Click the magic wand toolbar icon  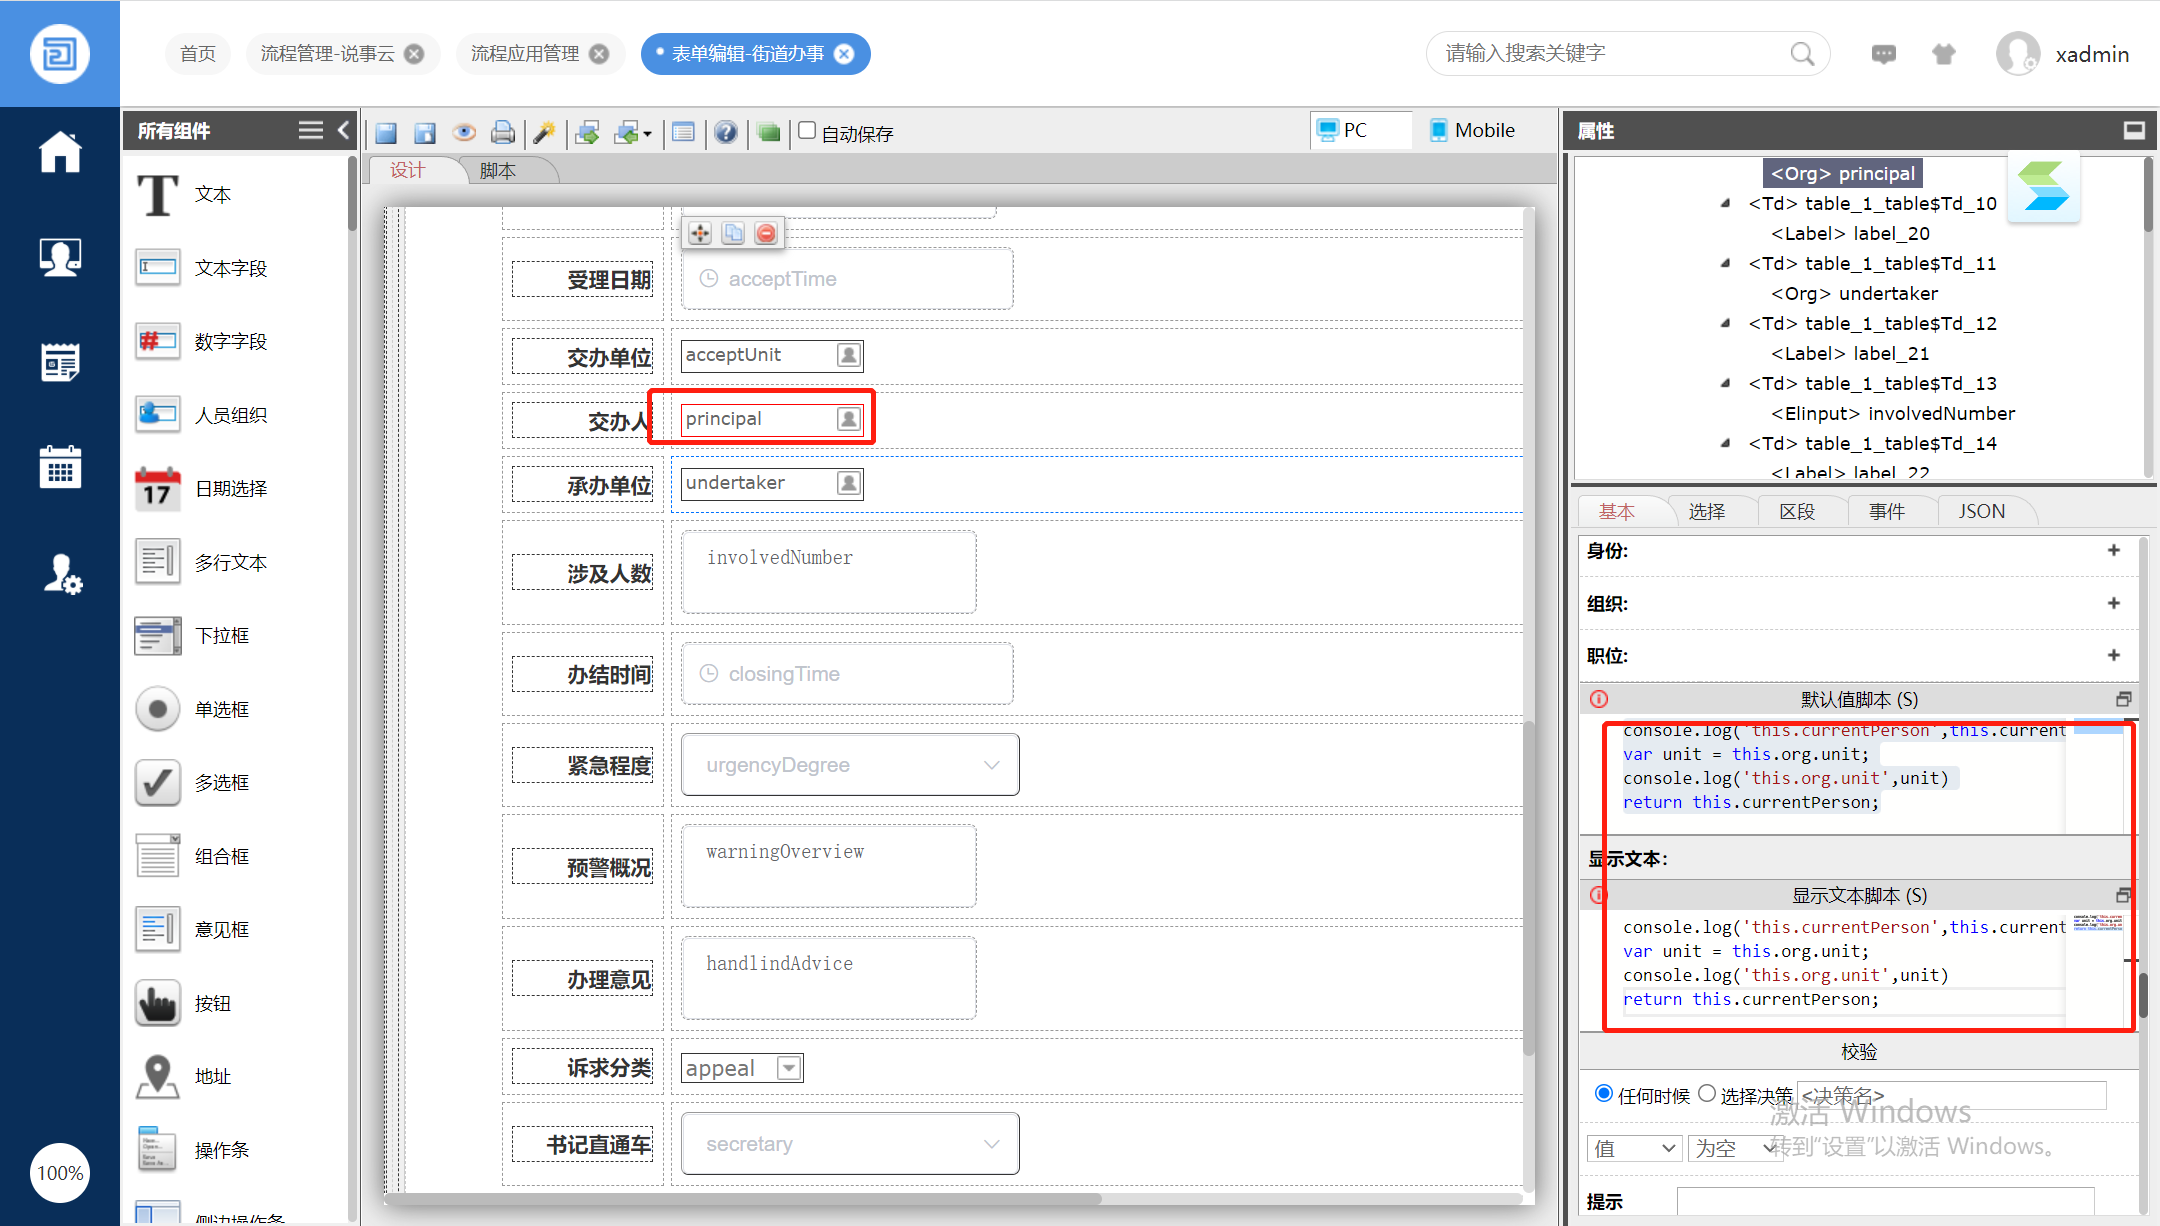pos(544,132)
